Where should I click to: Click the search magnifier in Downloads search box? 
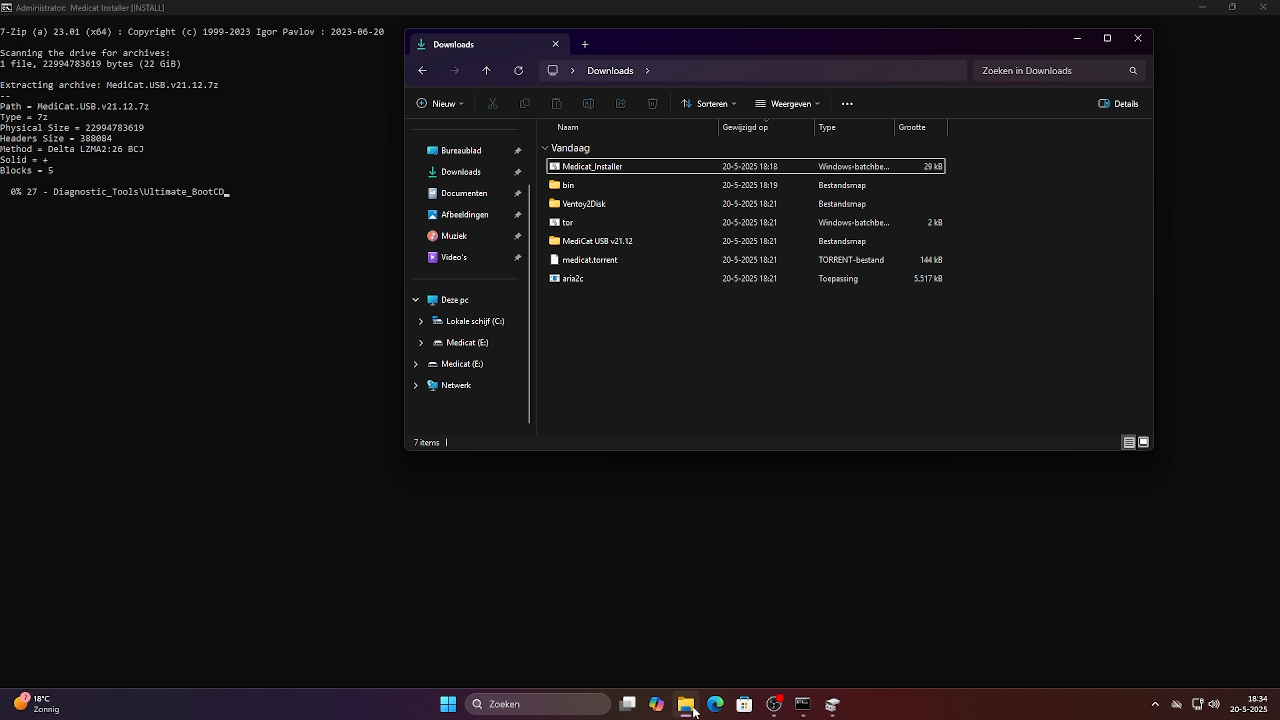click(x=1133, y=71)
